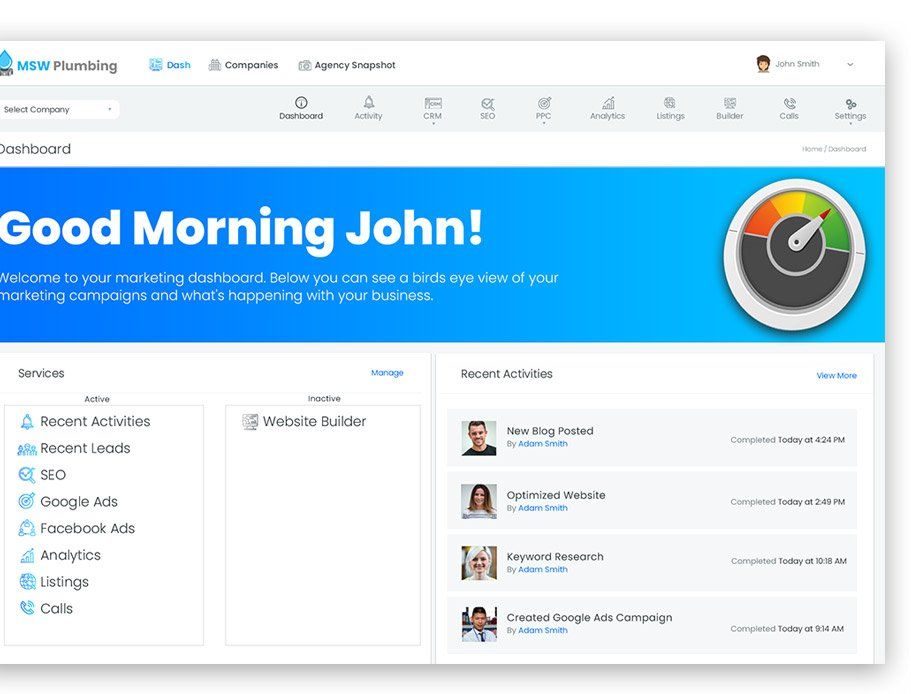The width and height of the screenshot is (911, 694).
Task: Click the Companies building icon
Action: (x=215, y=65)
